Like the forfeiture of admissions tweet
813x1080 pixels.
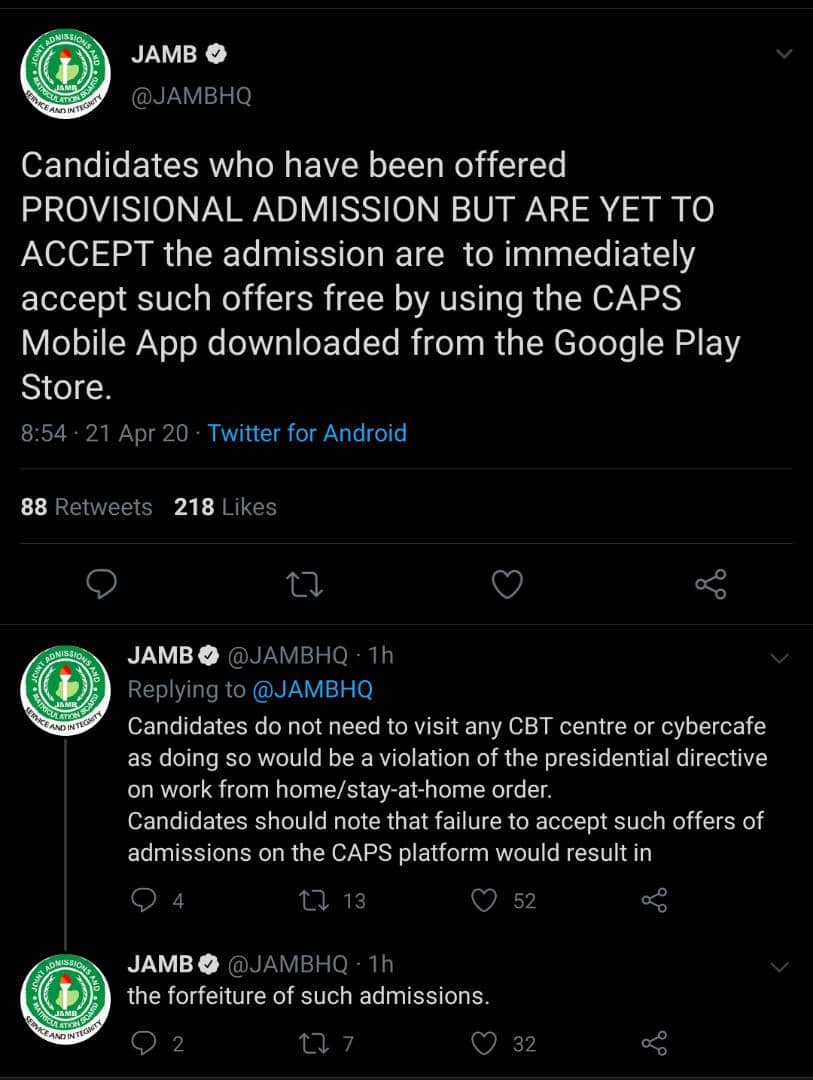(485, 1044)
